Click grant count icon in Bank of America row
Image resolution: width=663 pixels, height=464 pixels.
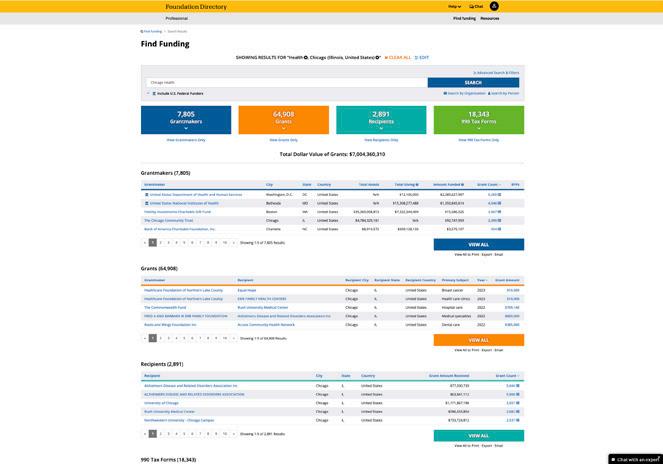(x=499, y=229)
